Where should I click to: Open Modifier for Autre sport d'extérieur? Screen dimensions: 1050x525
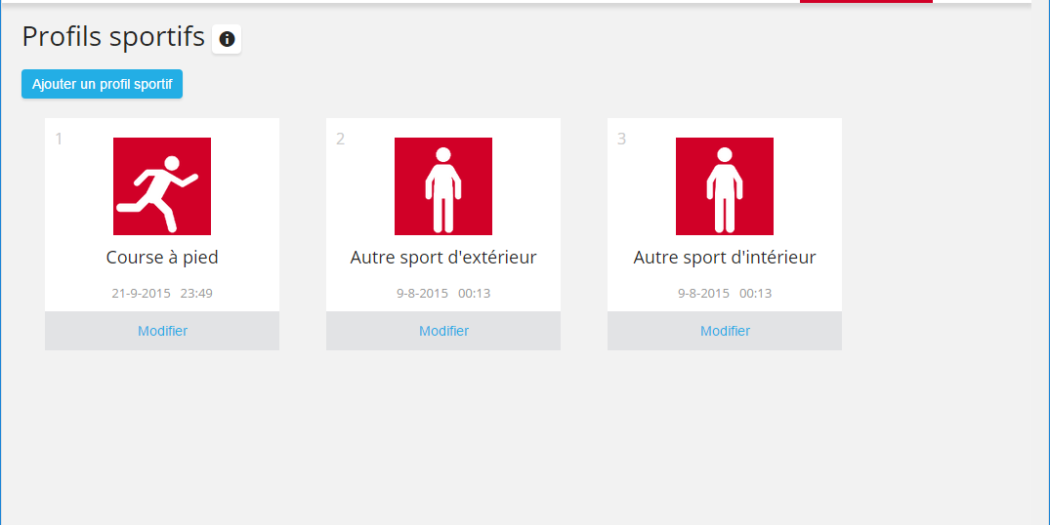click(443, 331)
